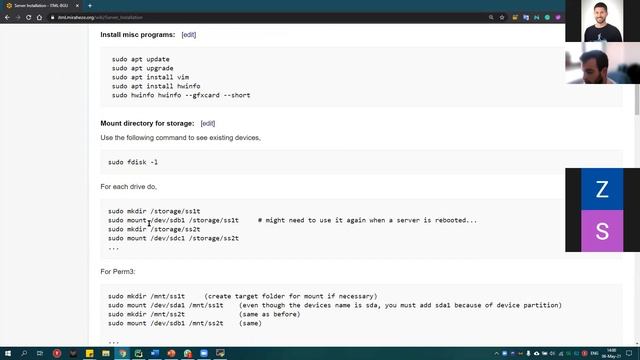Click the microphone icon in the system tray

click(528, 353)
